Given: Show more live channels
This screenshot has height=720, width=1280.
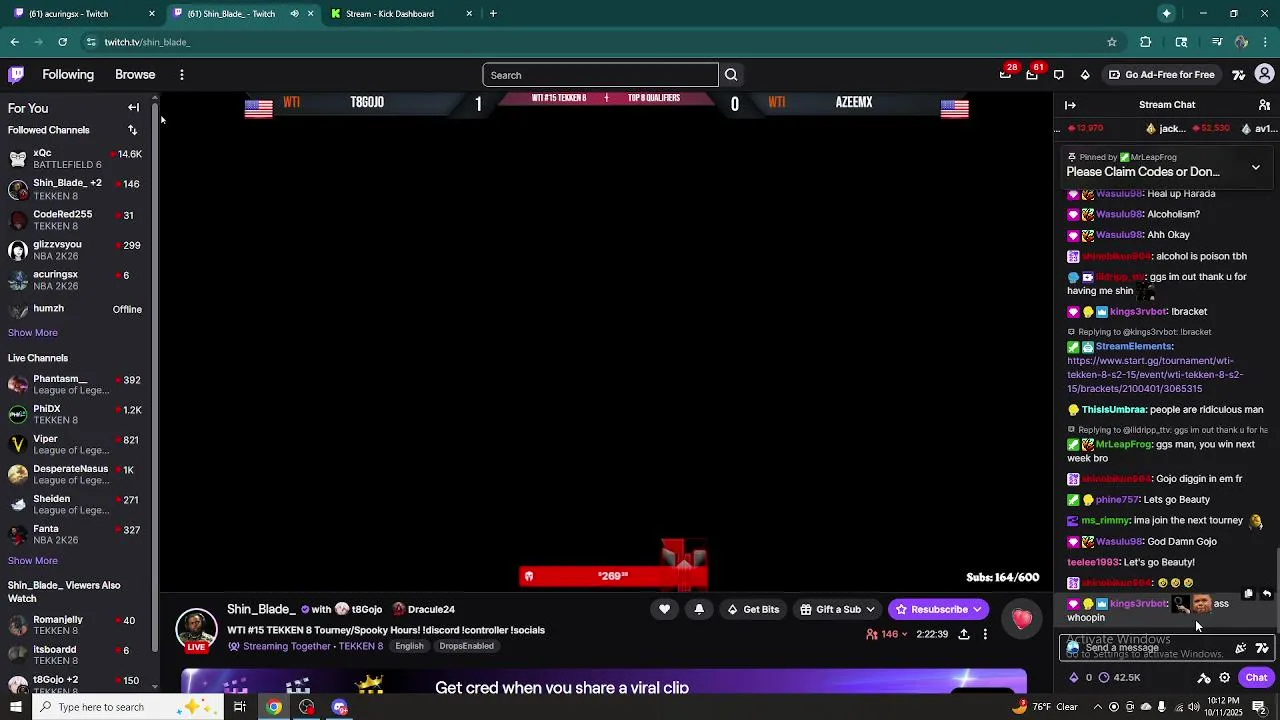Looking at the screenshot, I should (33, 561).
